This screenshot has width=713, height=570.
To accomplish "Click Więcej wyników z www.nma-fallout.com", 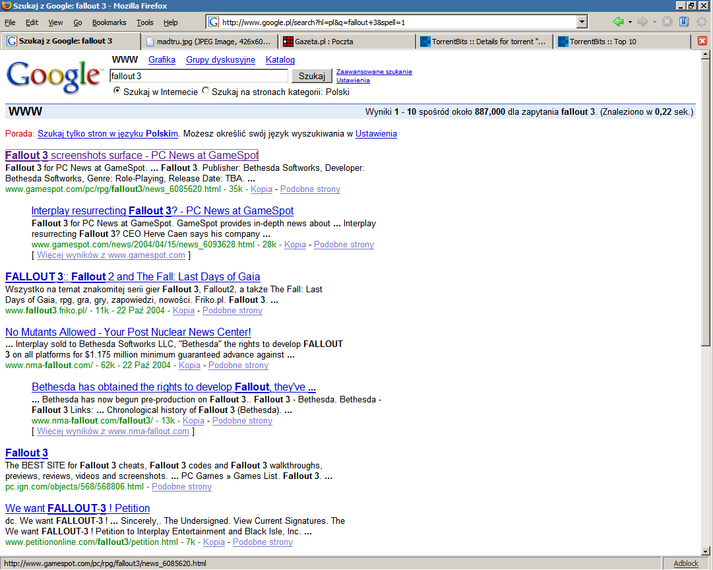I will point(113,431).
